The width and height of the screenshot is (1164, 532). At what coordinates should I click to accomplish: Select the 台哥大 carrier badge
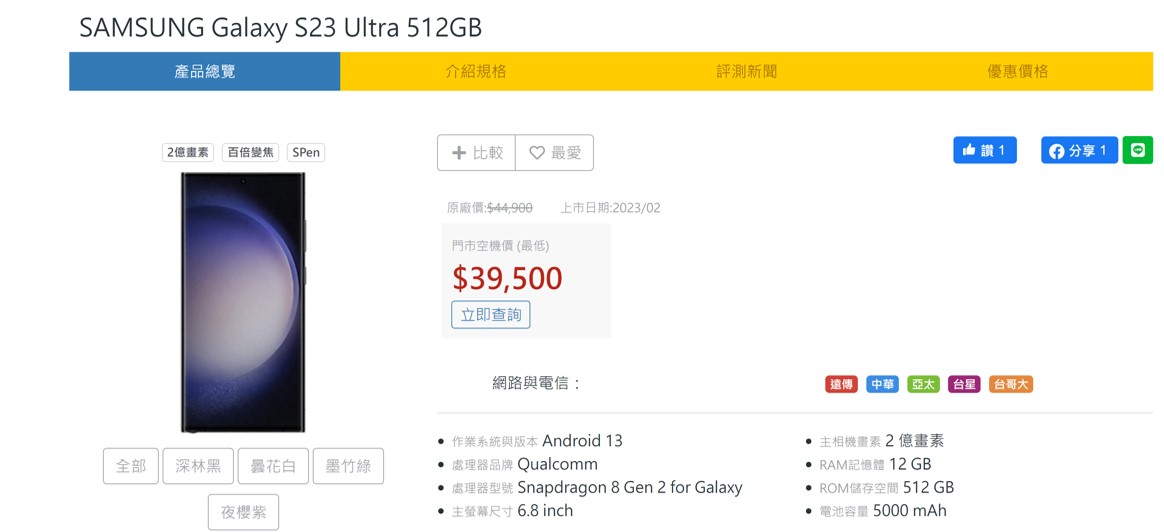1010,384
